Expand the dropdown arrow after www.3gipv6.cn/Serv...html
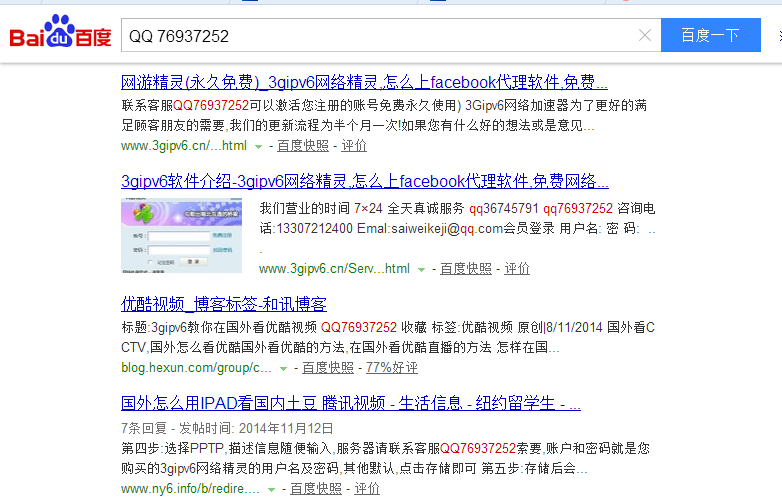Viewport: 782px width, 504px height. (x=421, y=270)
